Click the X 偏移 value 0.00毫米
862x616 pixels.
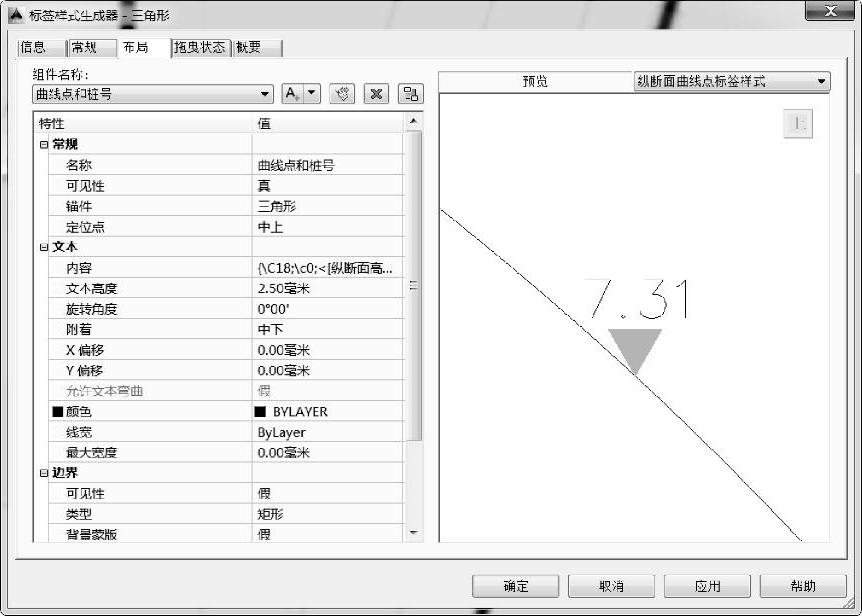coord(328,350)
